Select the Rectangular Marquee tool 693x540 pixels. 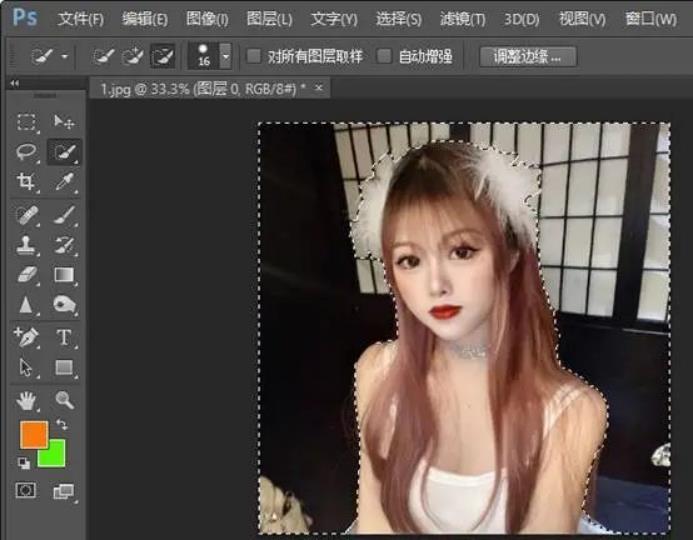(26, 122)
